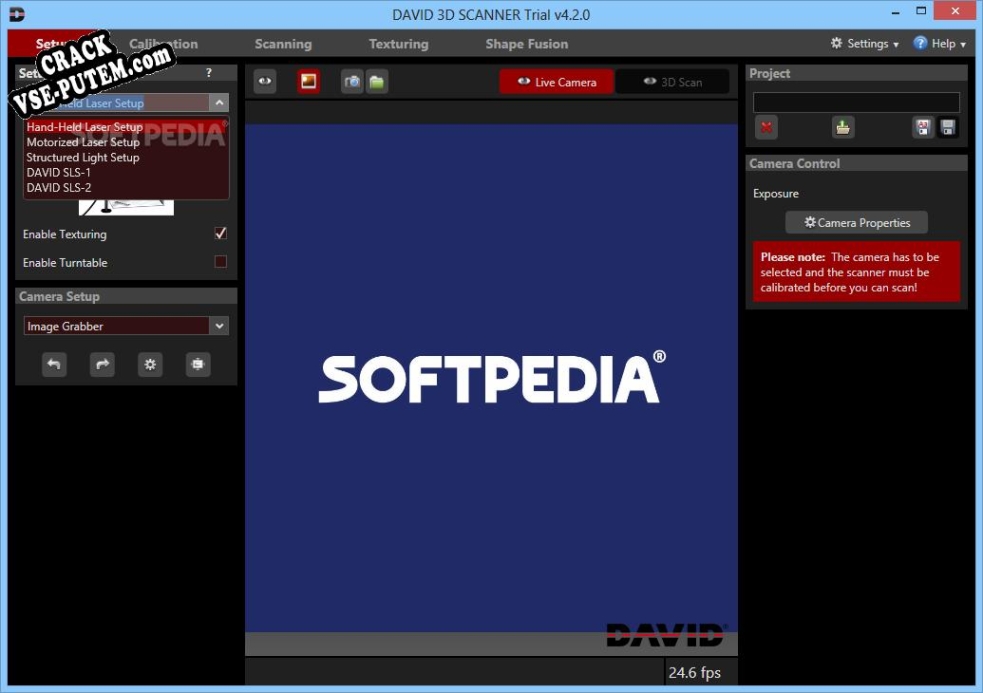
Task: Switch to the 3D Scan view
Action: [673, 82]
